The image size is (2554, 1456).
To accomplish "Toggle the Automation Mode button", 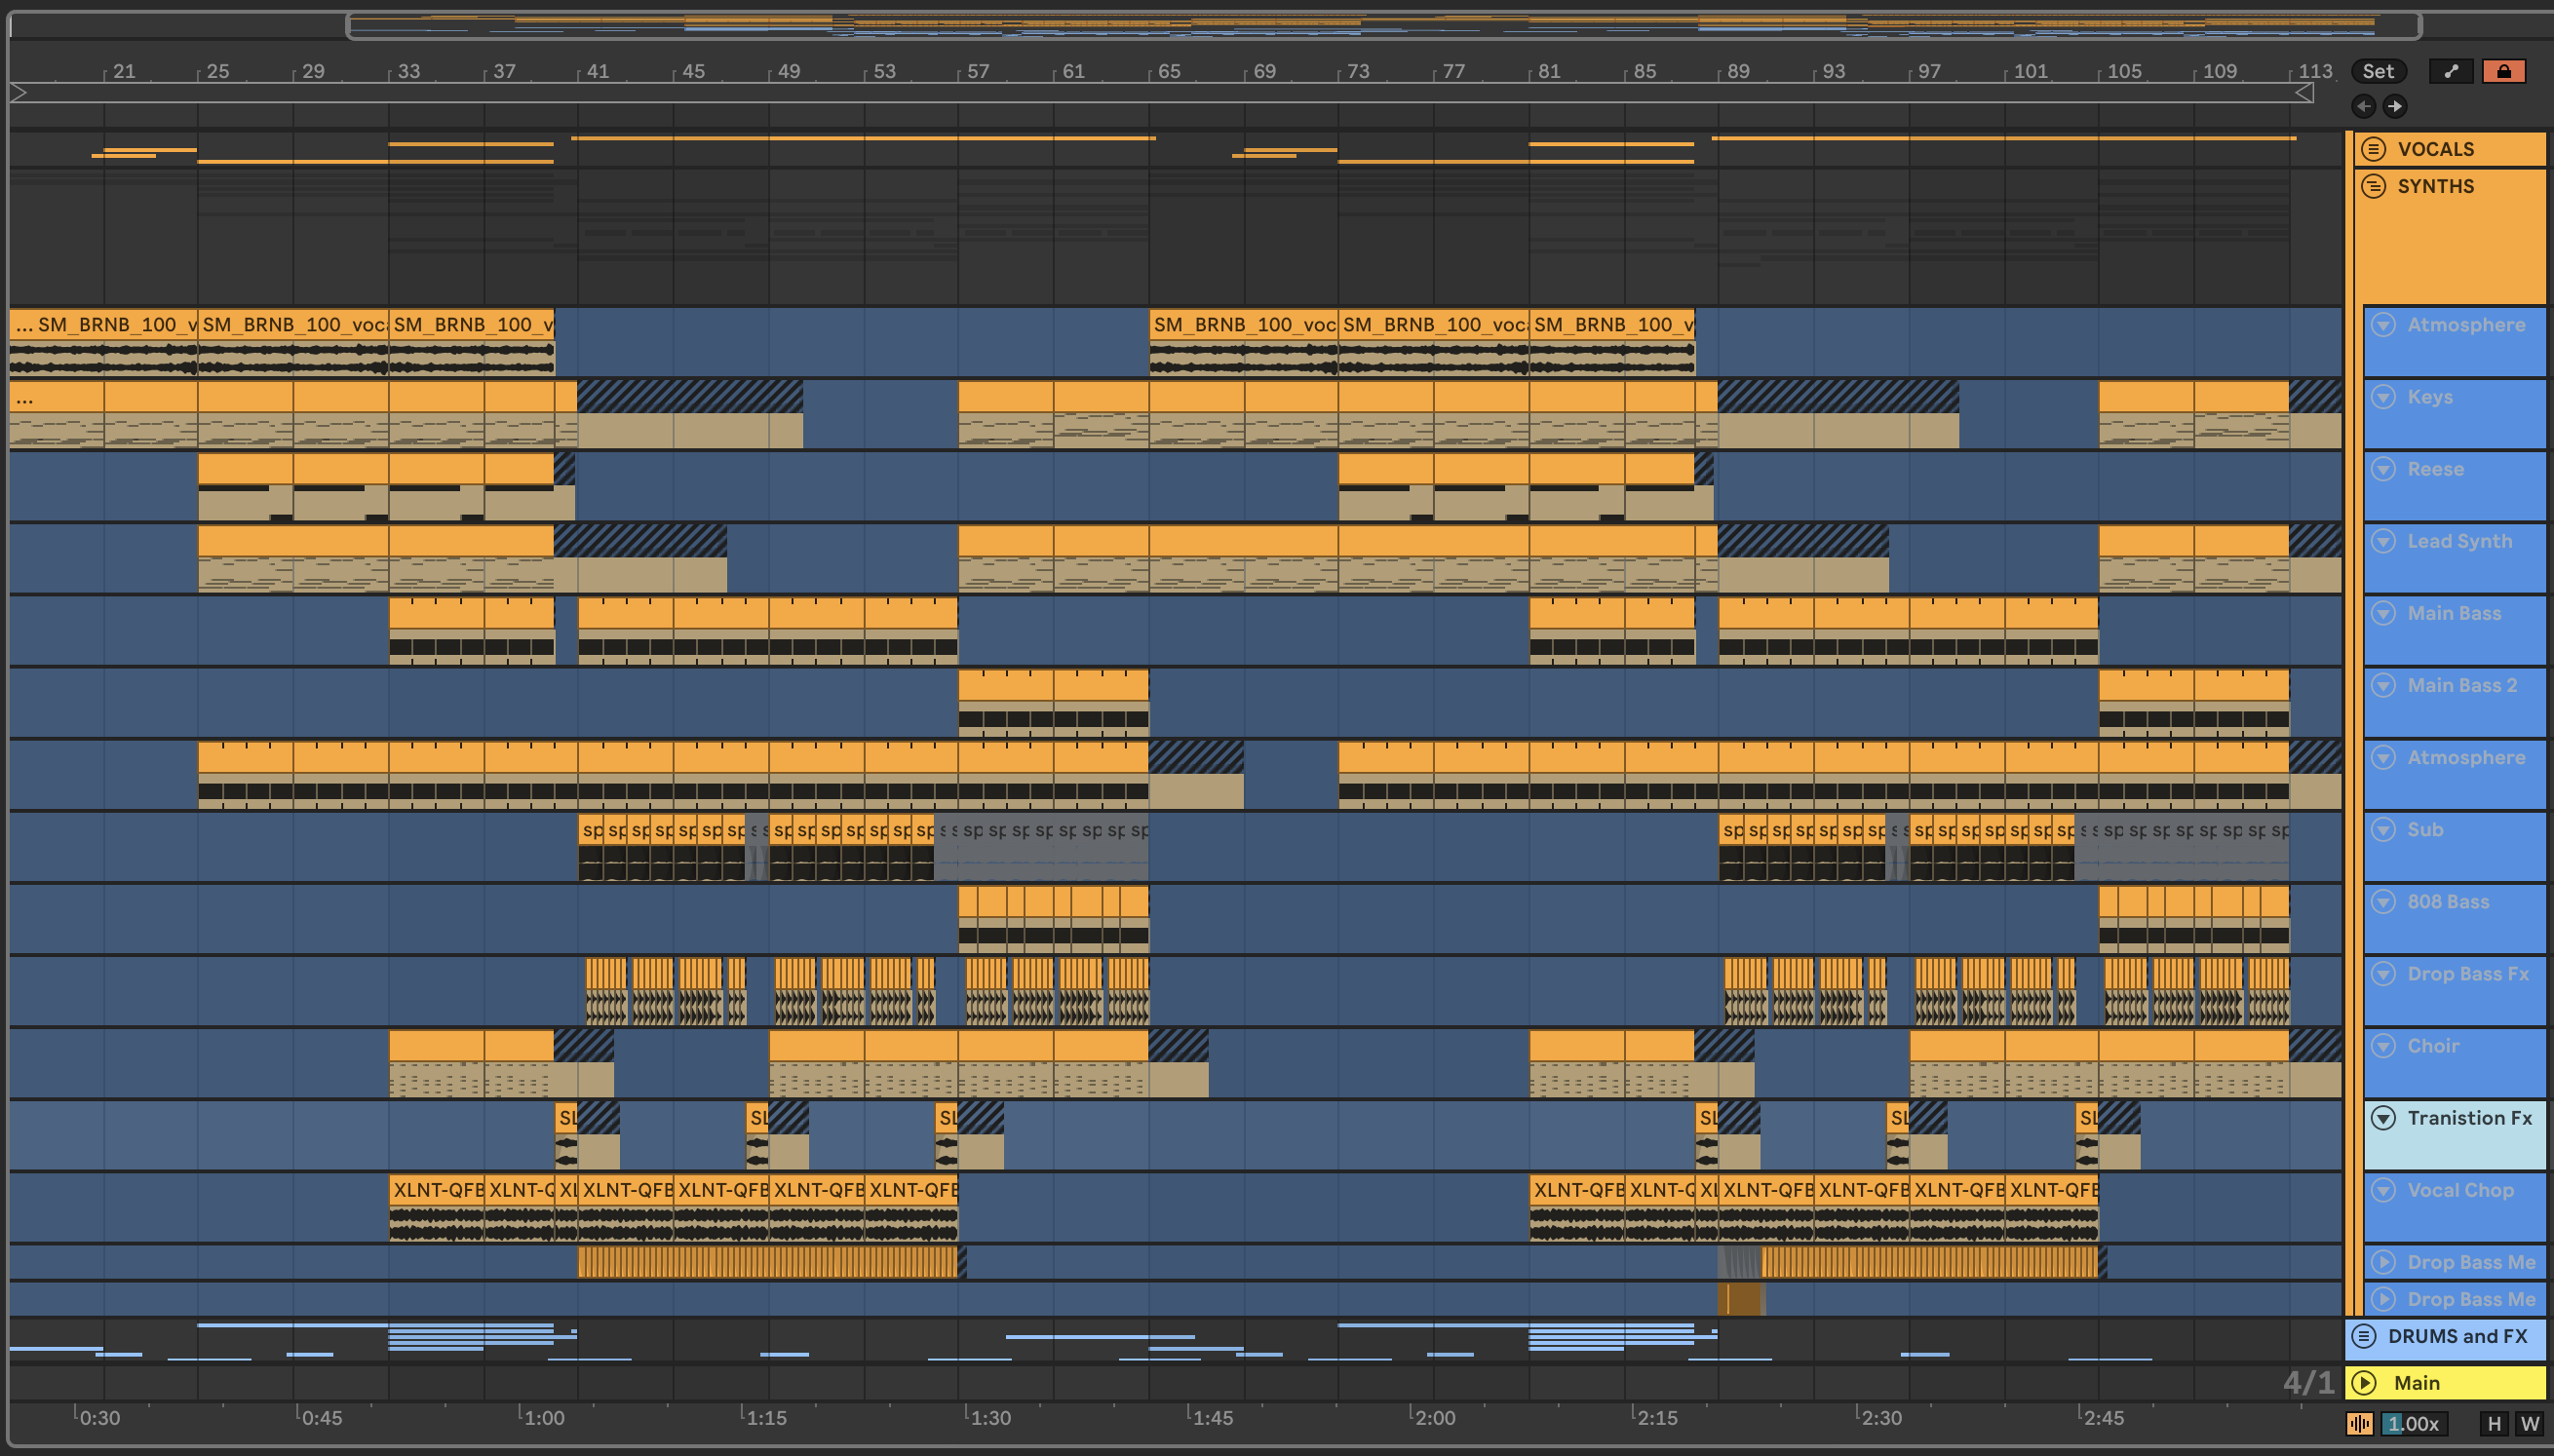I will (x=2450, y=71).
